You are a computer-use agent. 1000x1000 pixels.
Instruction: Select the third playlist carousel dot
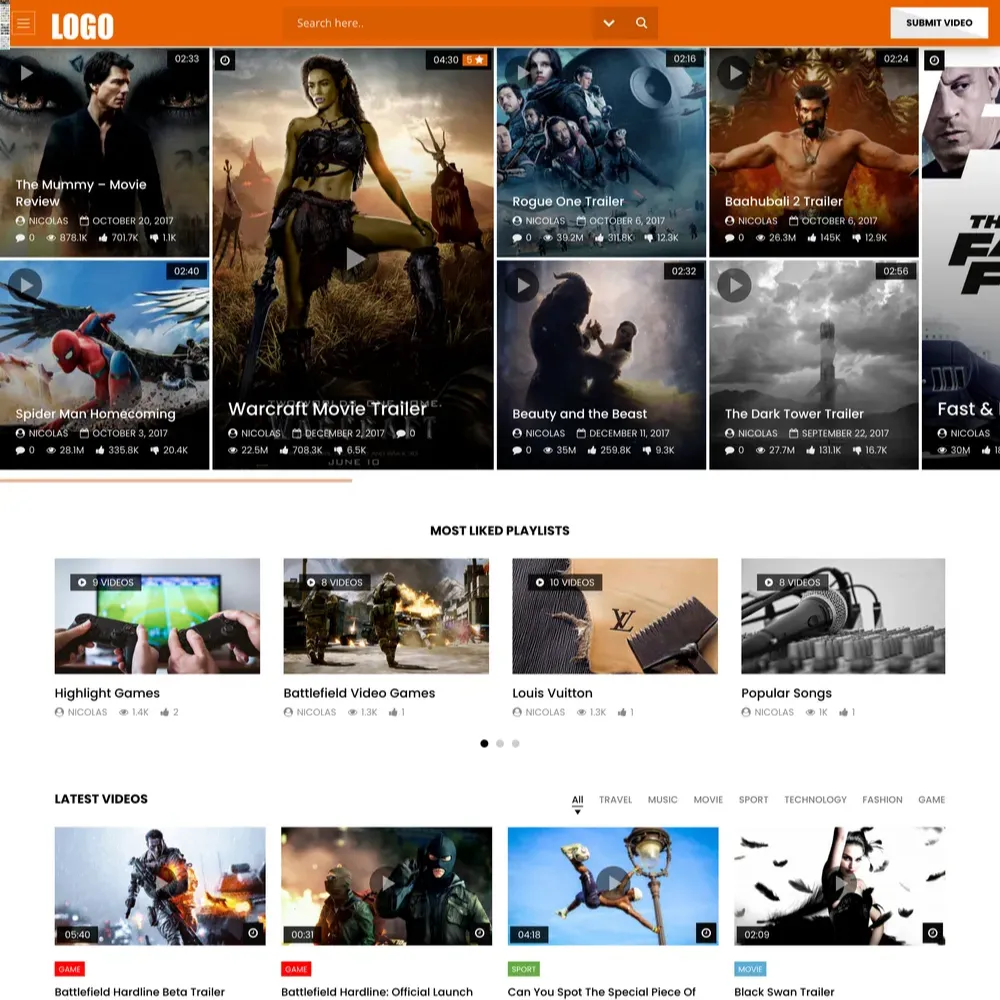(x=516, y=744)
